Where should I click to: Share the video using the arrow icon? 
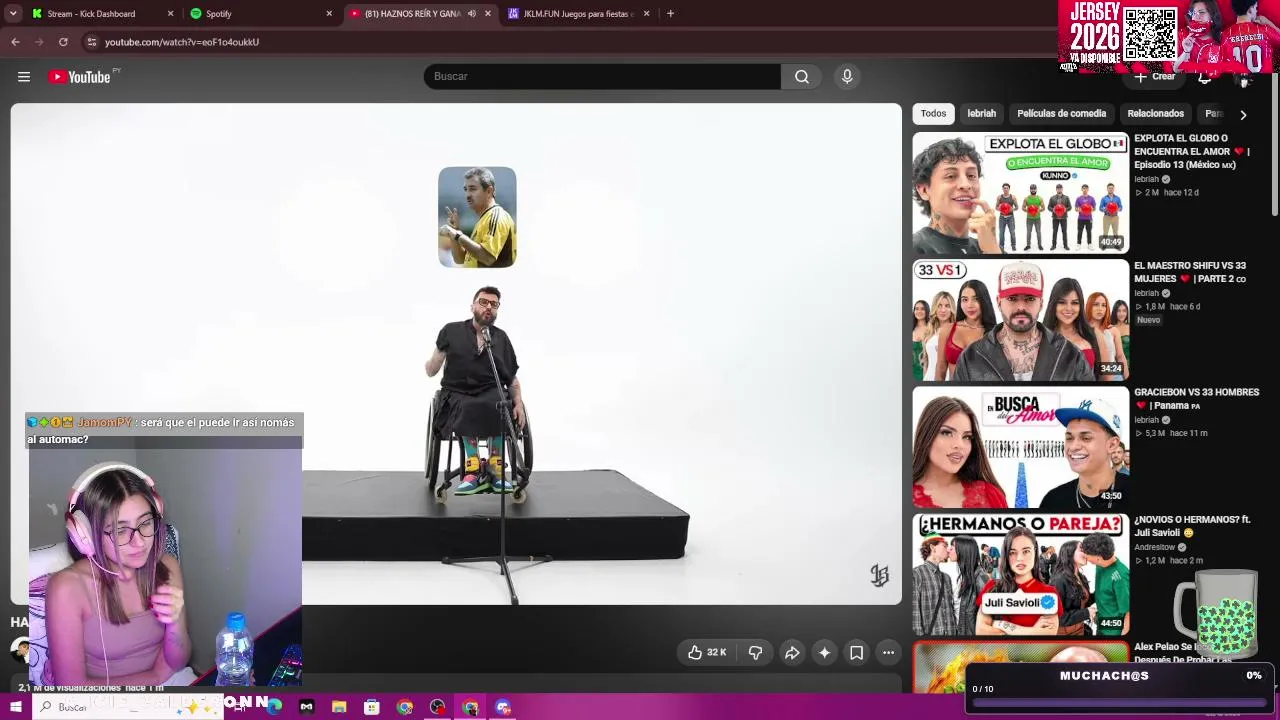pyautogui.click(x=791, y=653)
